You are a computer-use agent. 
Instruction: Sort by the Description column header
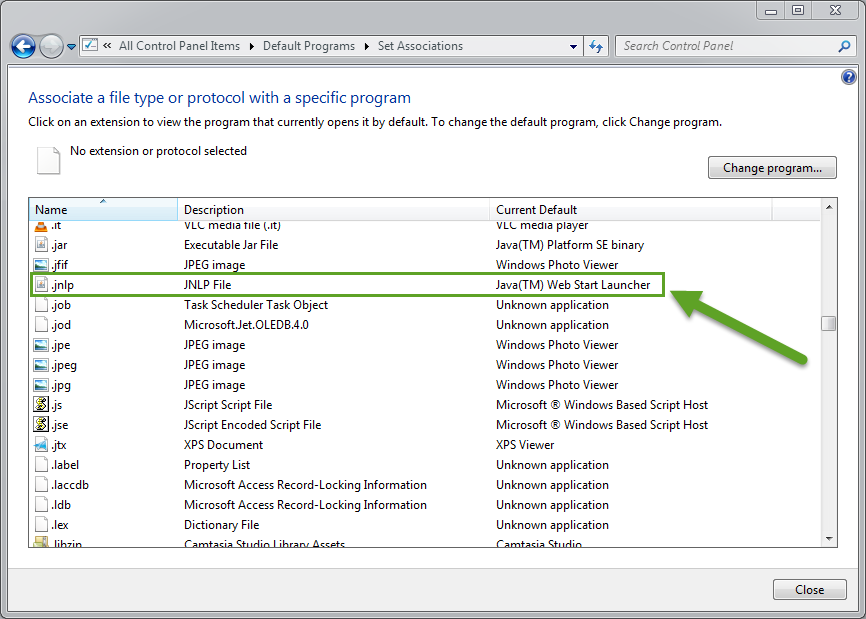(334, 210)
